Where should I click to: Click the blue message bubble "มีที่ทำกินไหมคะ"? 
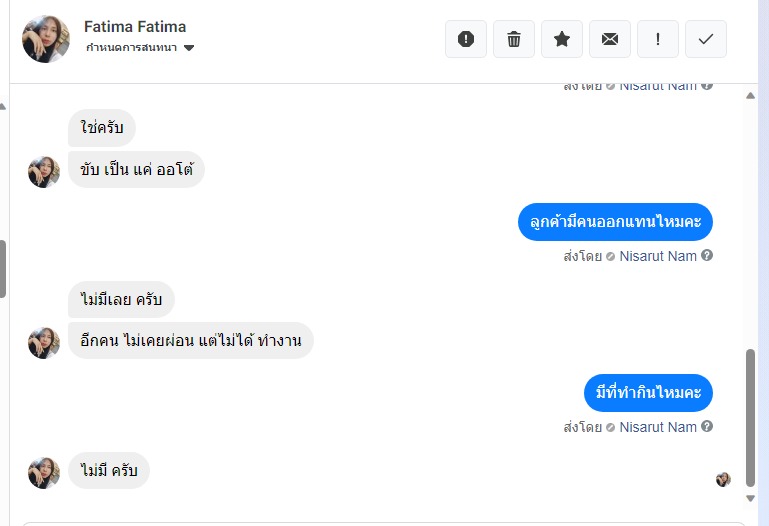[x=648, y=393]
